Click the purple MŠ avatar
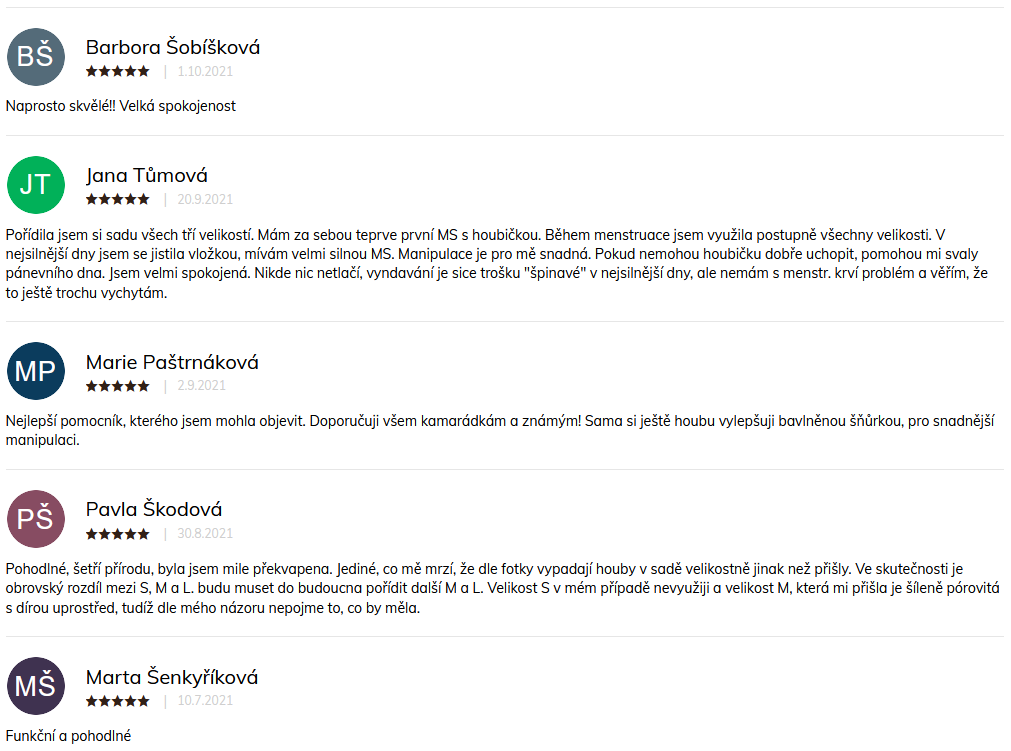The width and height of the screenshot is (1011, 751). pyautogui.click(x=36, y=686)
